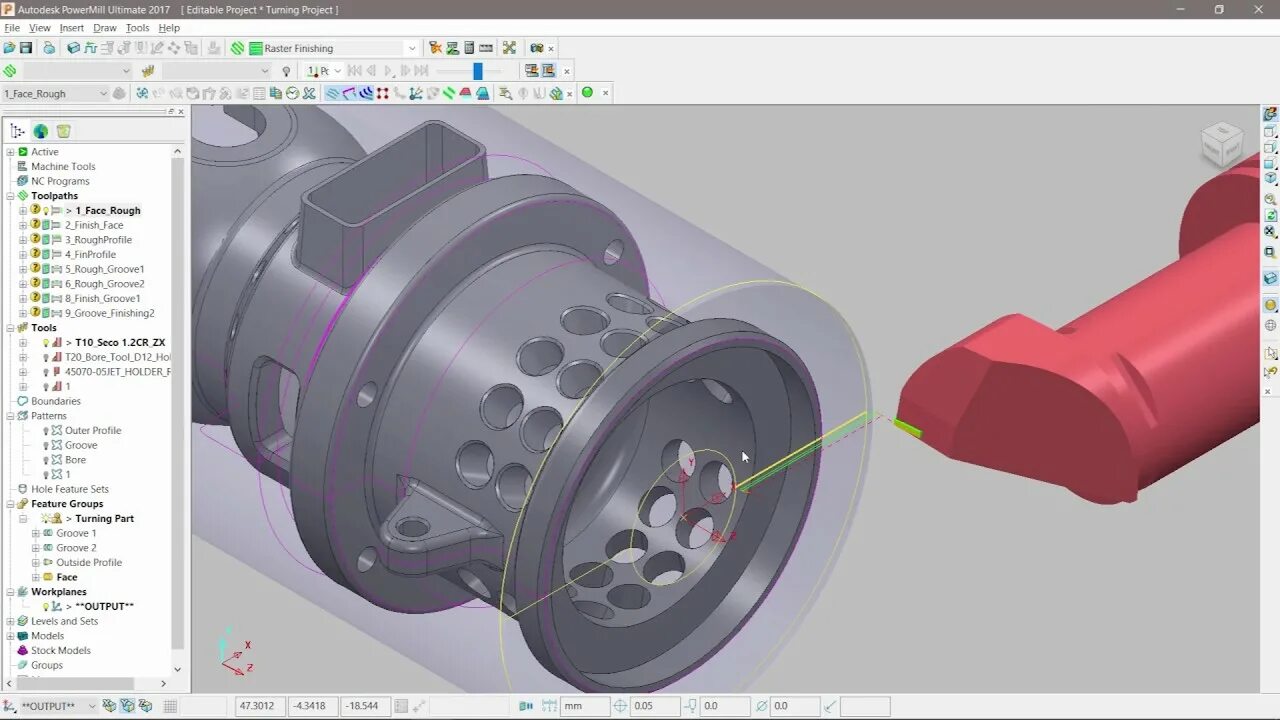Select the 3_RoughProfile toolpath
The height and width of the screenshot is (720, 1280).
pyautogui.click(x=98, y=240)
